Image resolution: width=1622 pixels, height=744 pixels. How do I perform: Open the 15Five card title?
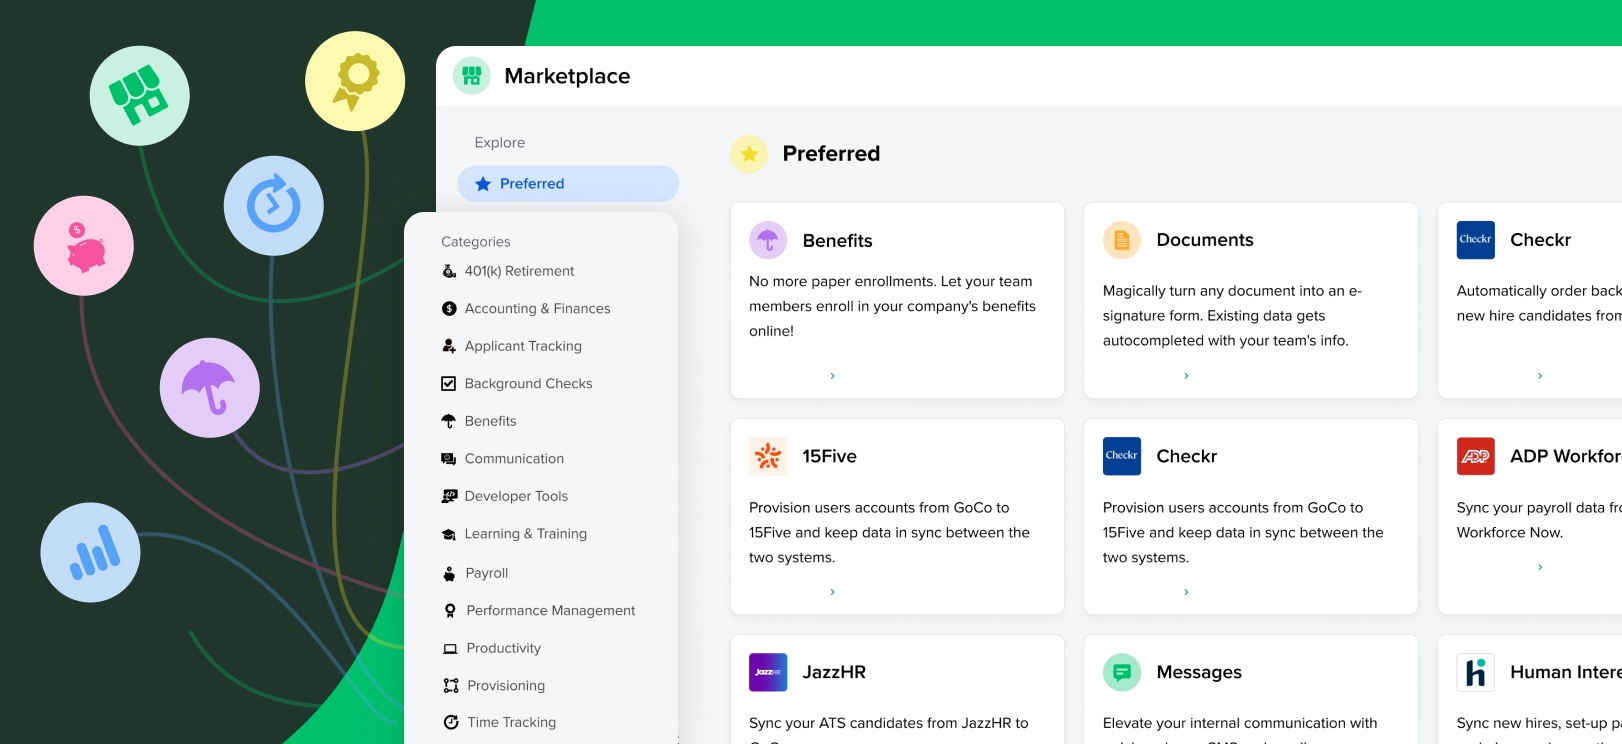click(829, 456)
